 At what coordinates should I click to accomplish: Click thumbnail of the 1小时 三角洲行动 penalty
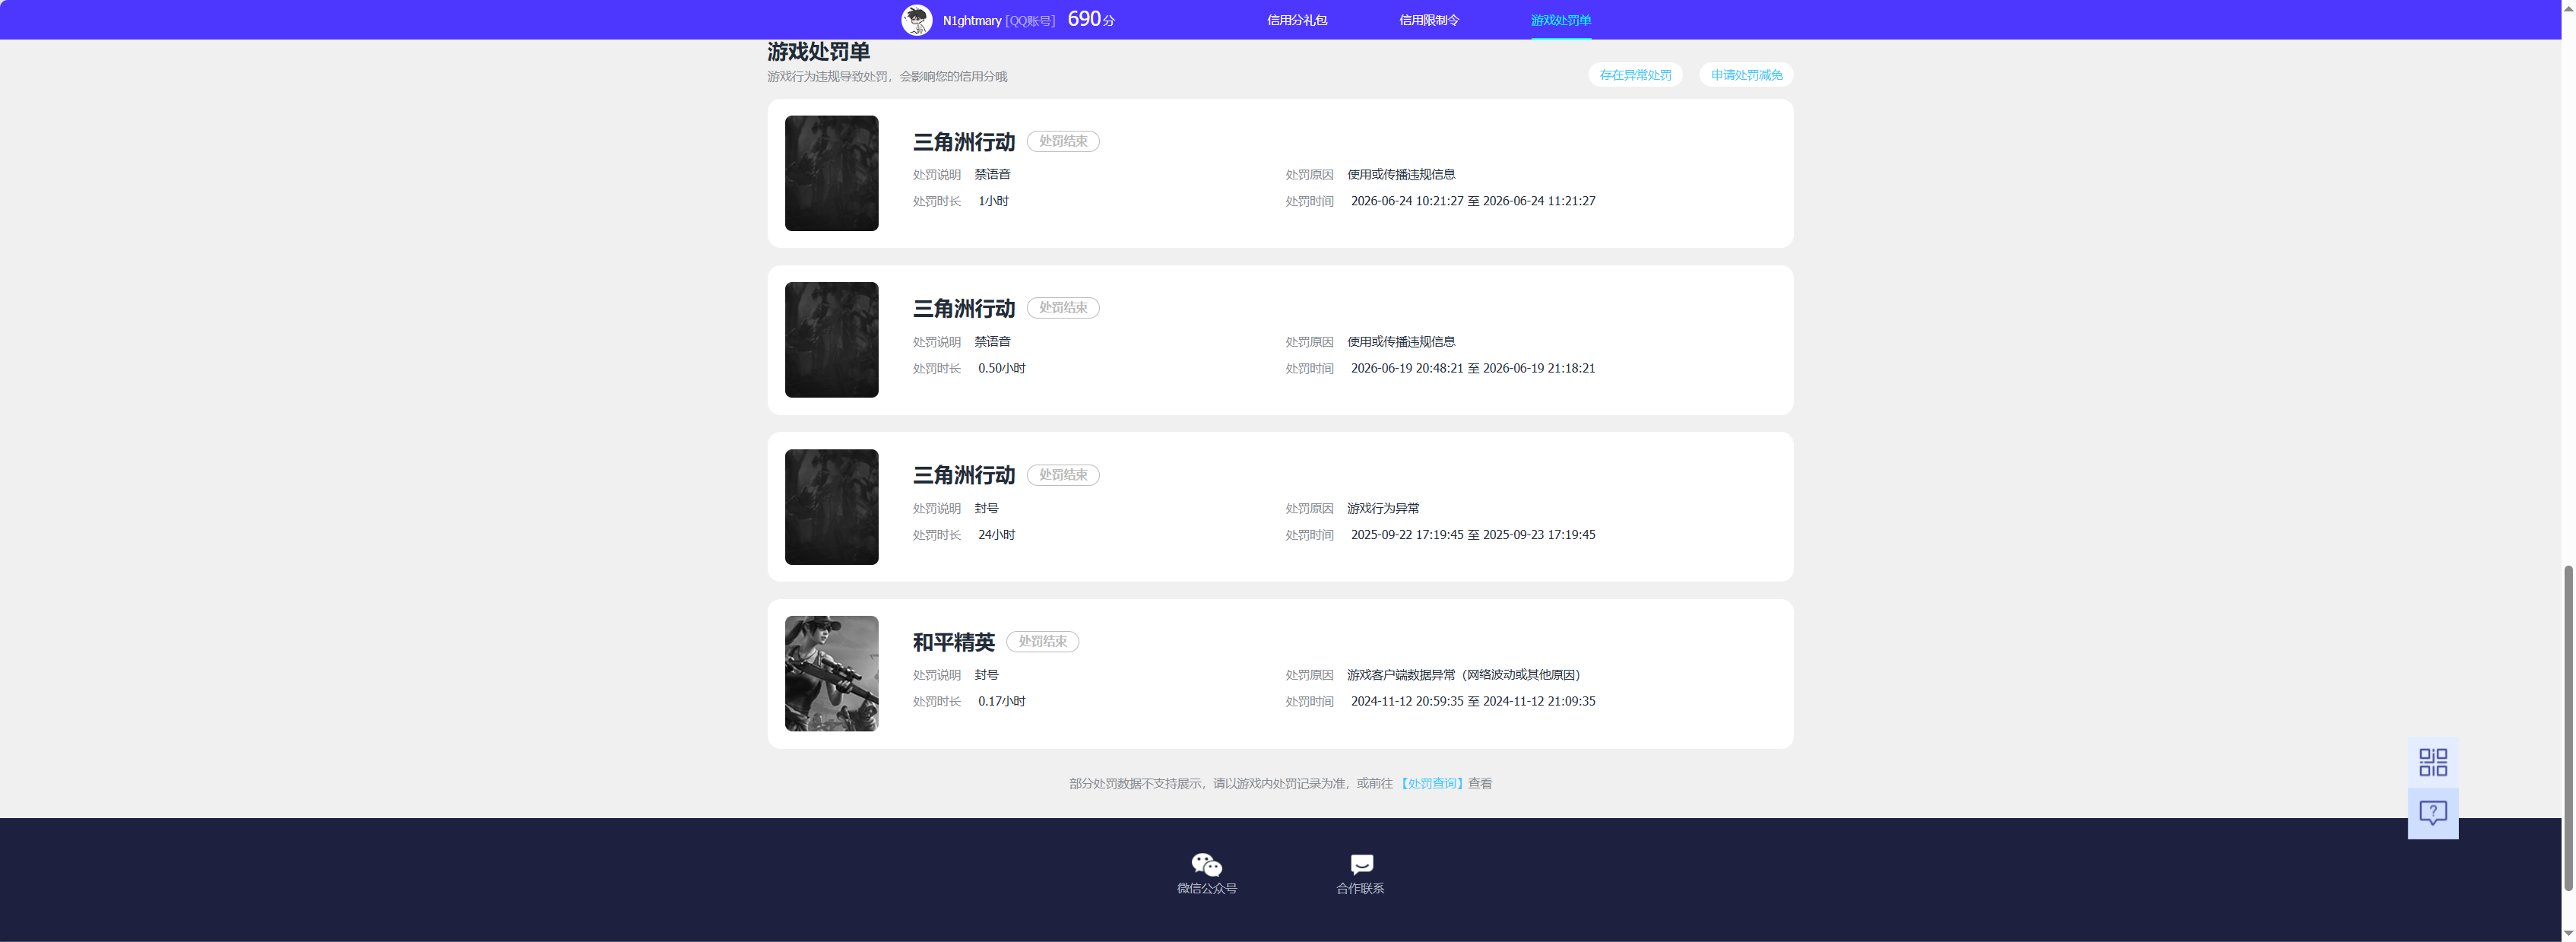click(x=831, y=173)
